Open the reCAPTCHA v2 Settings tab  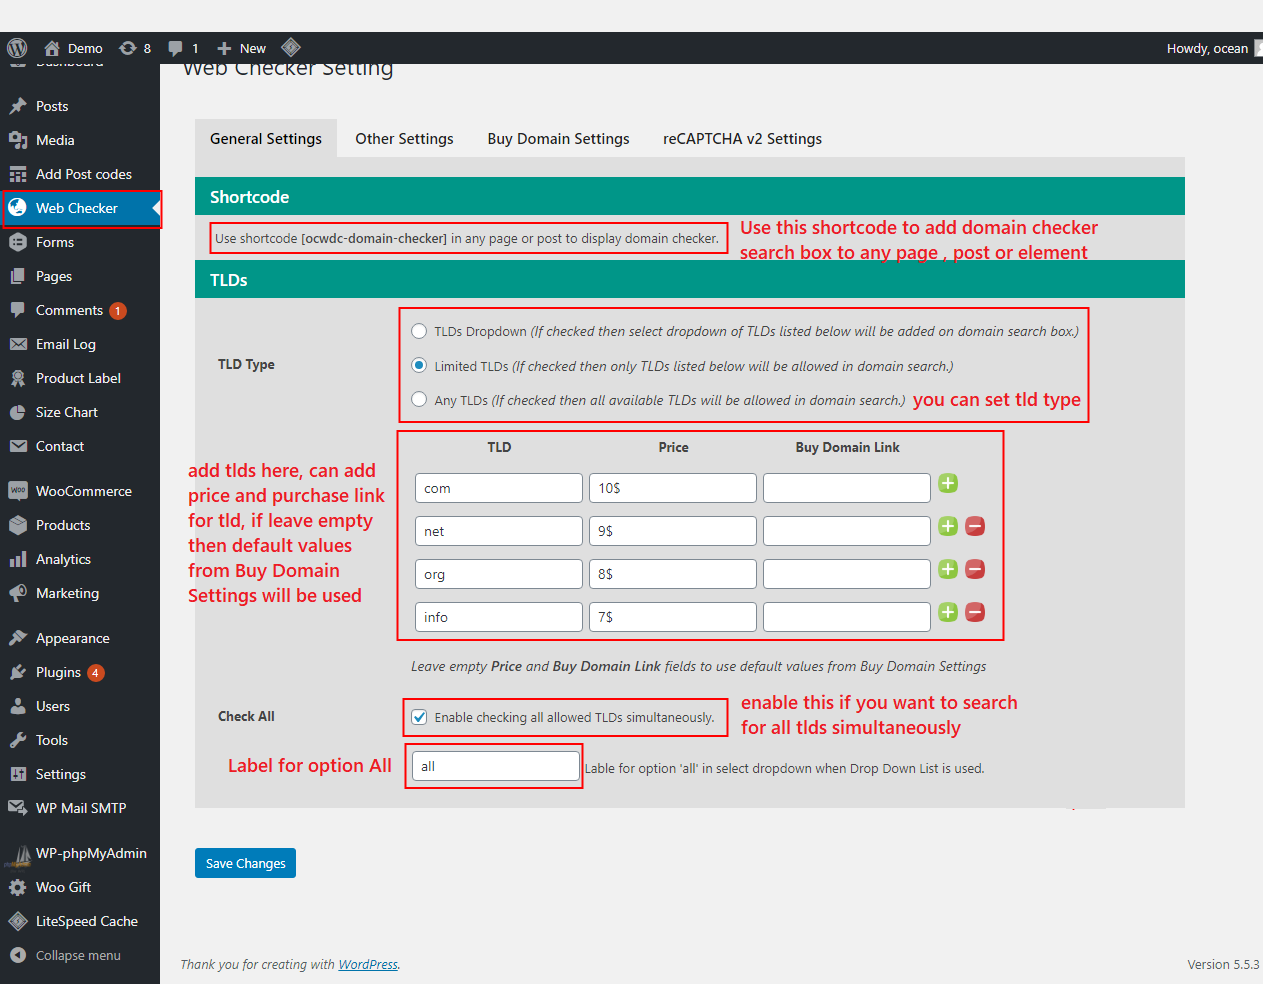point(742,138)
